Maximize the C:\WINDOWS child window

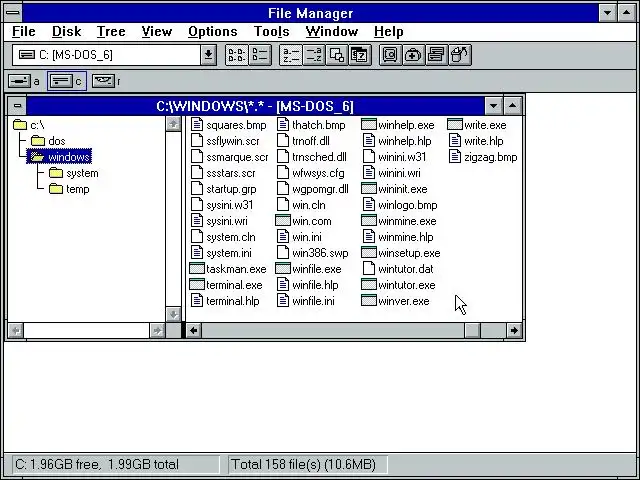(x=512, y=106)
